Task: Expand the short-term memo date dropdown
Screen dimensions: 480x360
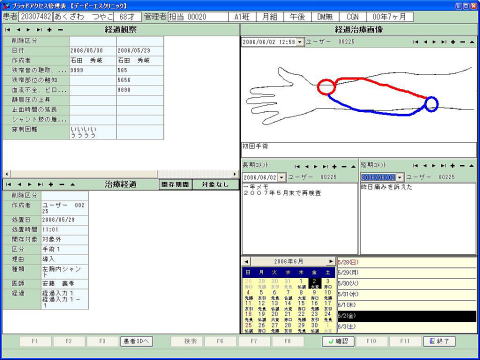Action: click(x=400, y=177)
